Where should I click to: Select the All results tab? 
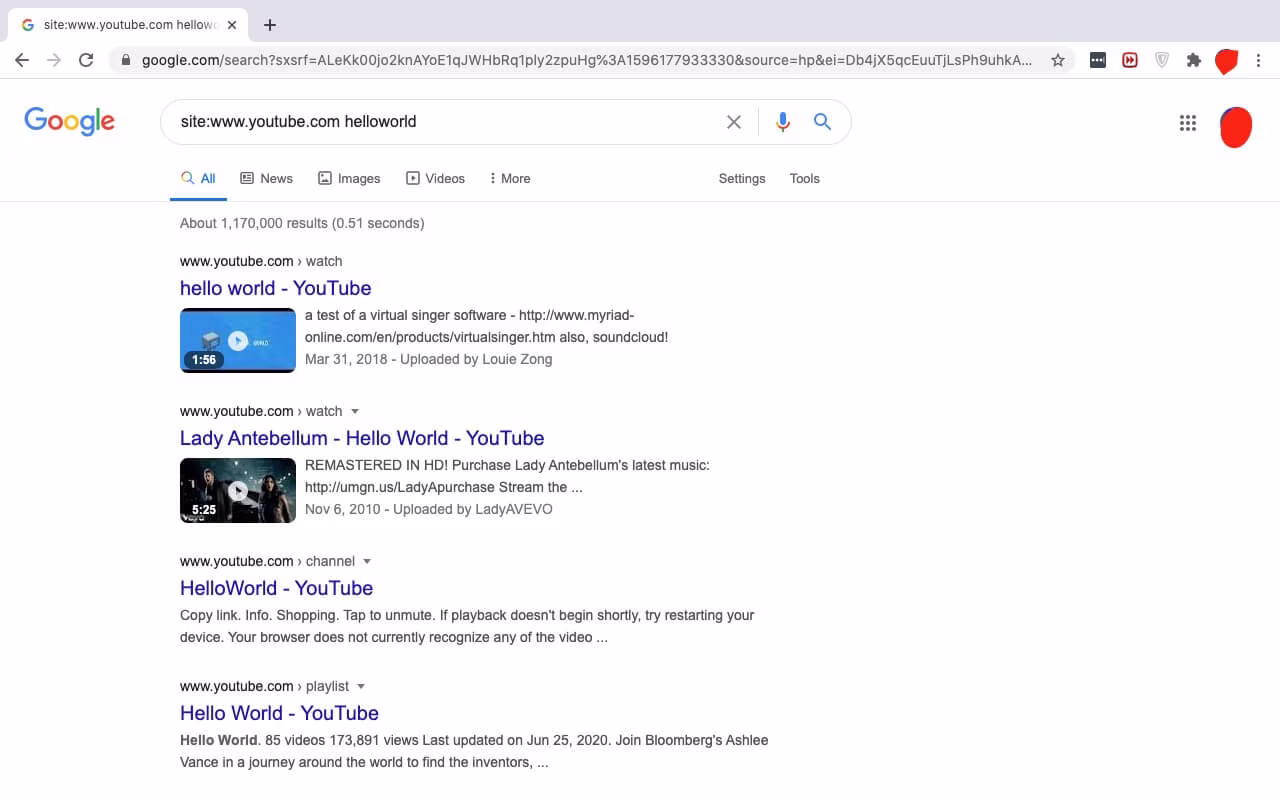tap(198, 178)
